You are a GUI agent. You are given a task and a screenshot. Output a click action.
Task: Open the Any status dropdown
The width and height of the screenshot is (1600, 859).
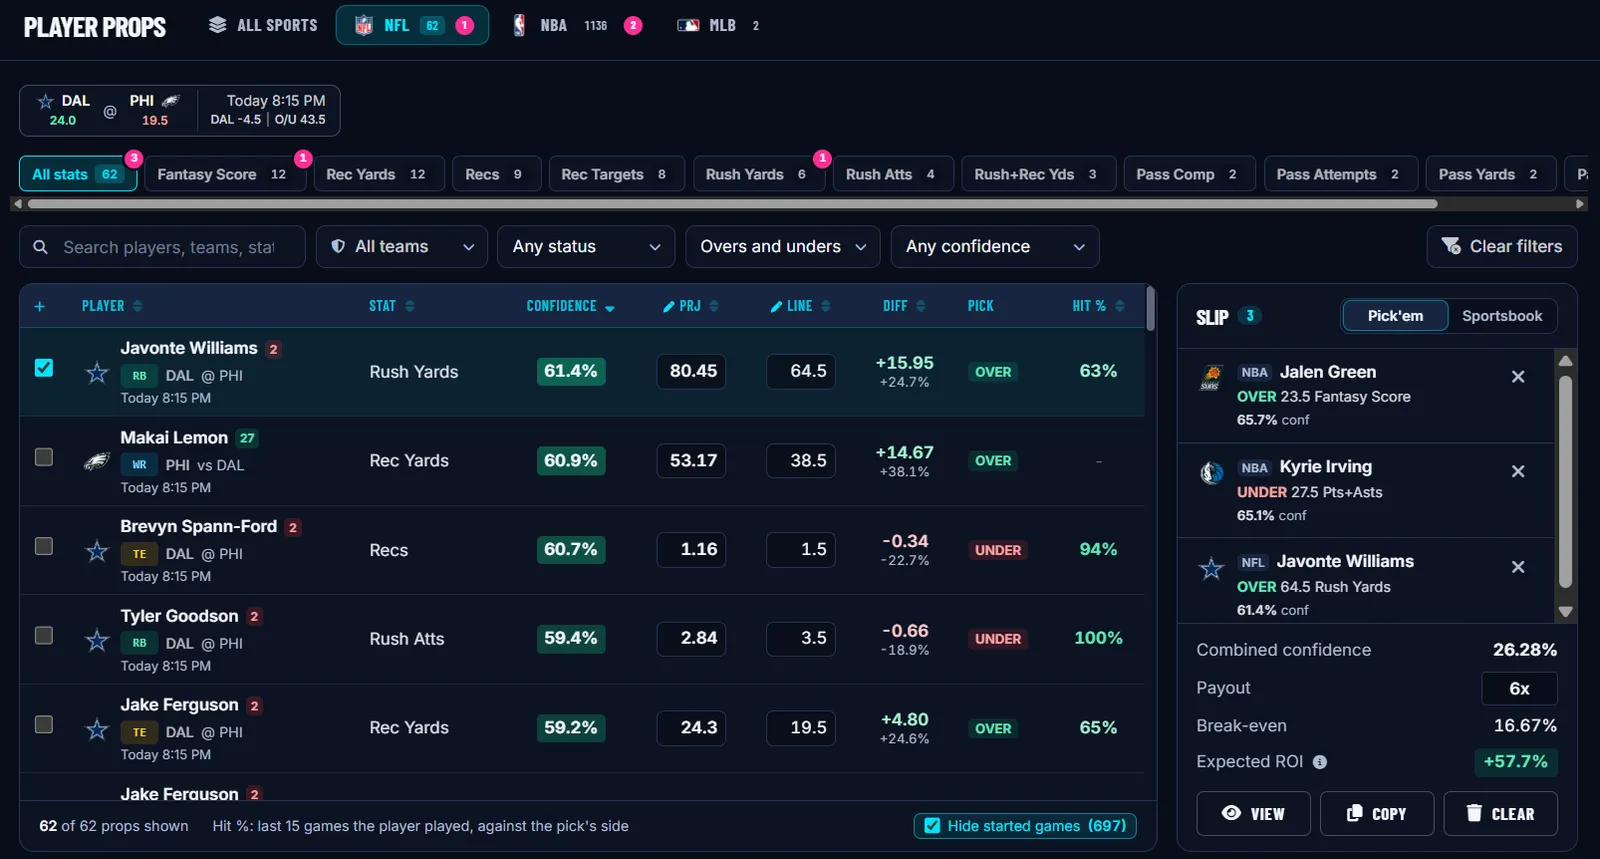(x=586, y=247)
